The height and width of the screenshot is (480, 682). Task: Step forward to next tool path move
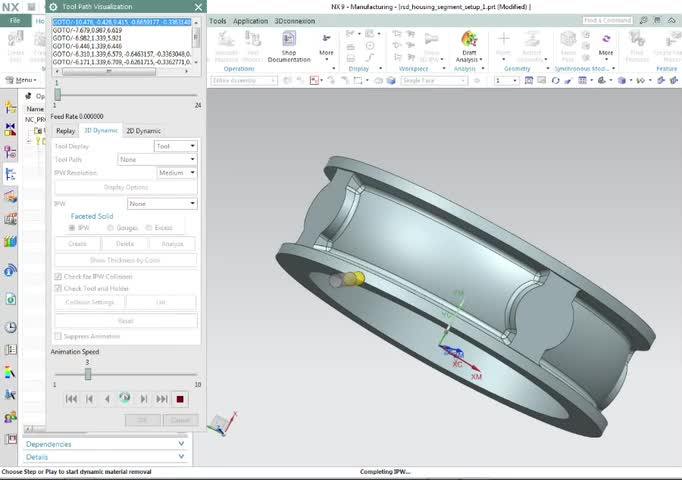(x=144, y=398)
